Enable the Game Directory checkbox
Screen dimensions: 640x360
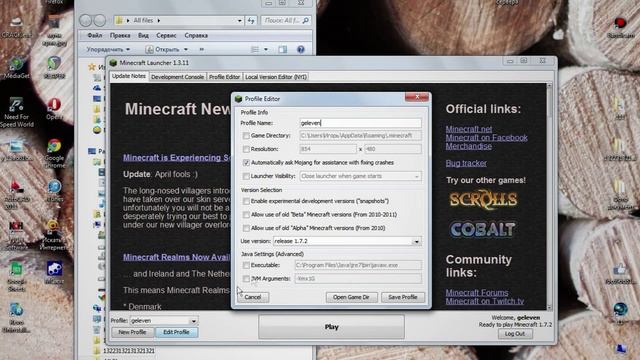pos(246,136)
